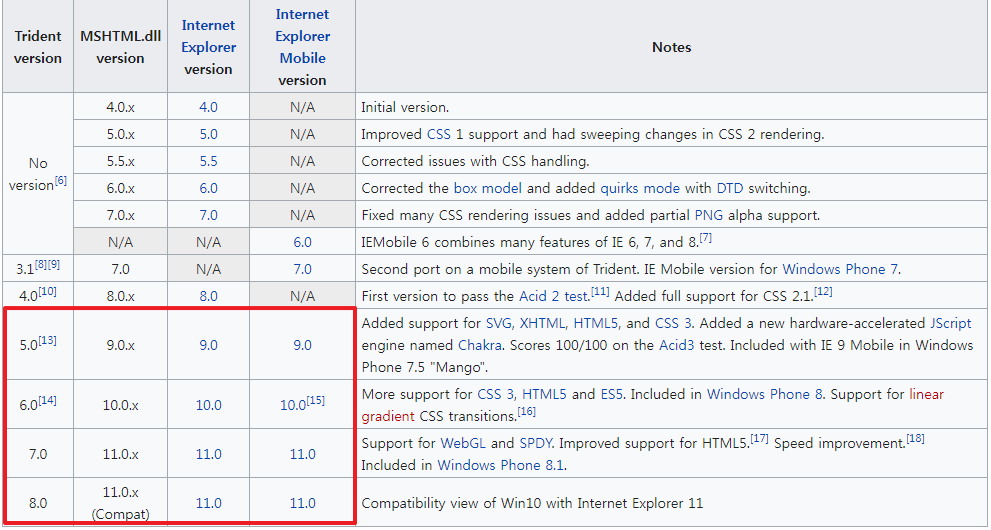Follow the ES5 link
This screenshot has width=991, height=530.
point(612,395)
